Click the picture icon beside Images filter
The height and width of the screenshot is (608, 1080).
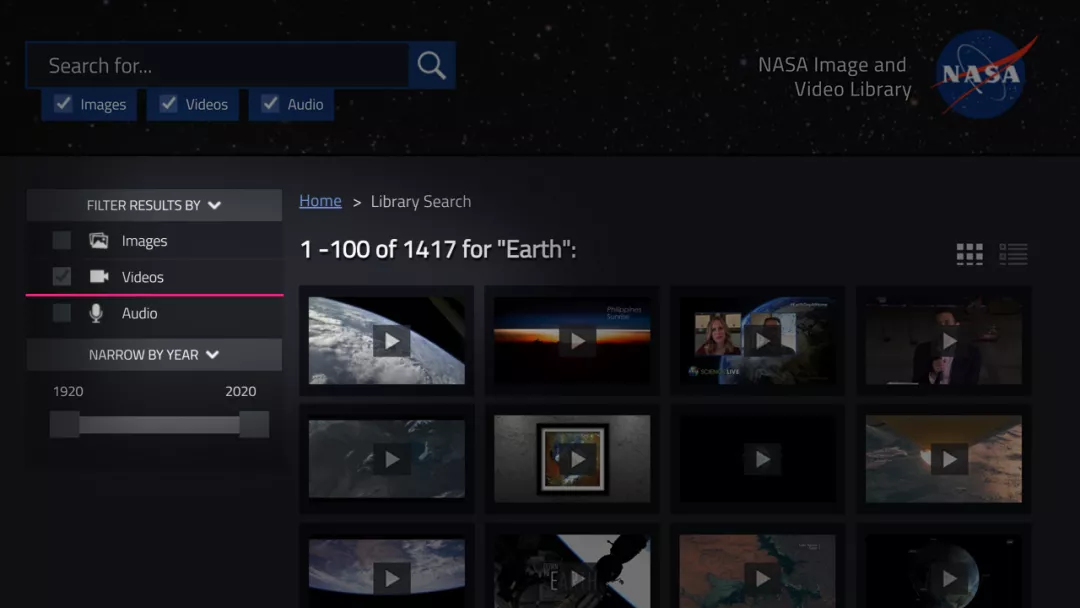(98, 240)
